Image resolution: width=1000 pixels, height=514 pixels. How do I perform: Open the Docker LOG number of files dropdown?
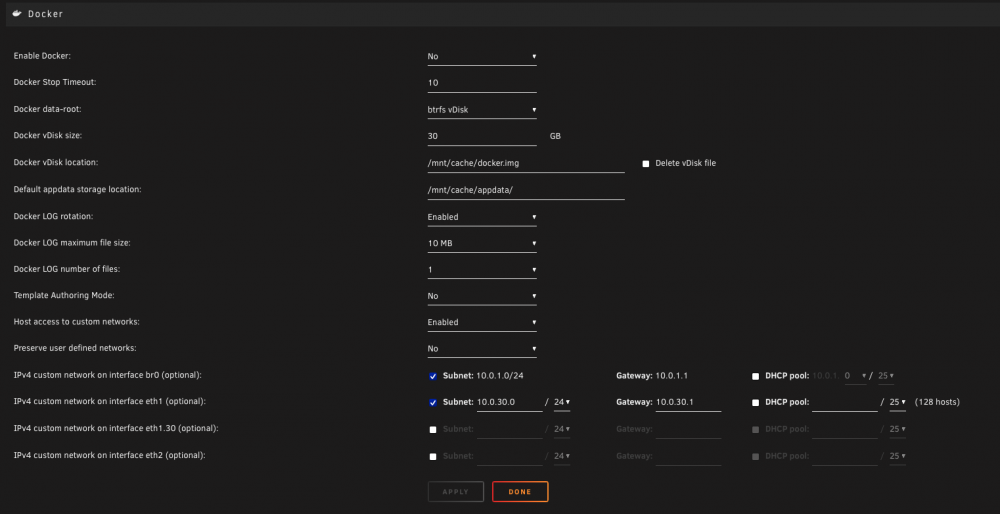coord(482,270)
